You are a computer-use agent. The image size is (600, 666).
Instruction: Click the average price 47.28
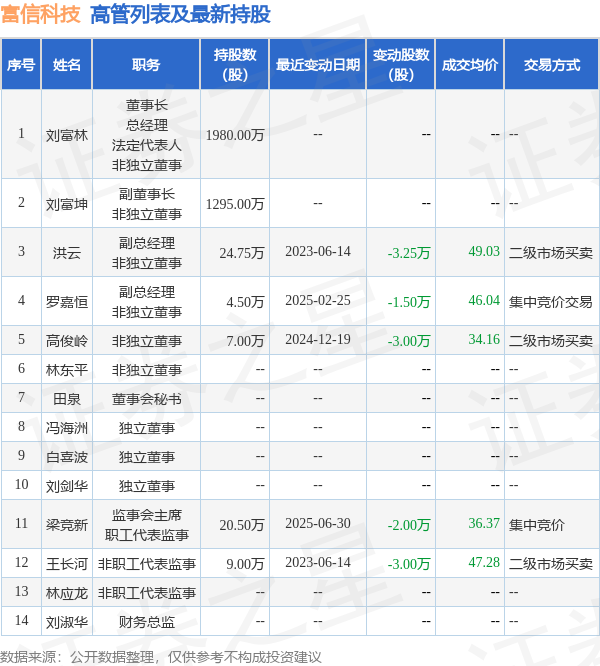click(484, 562)
